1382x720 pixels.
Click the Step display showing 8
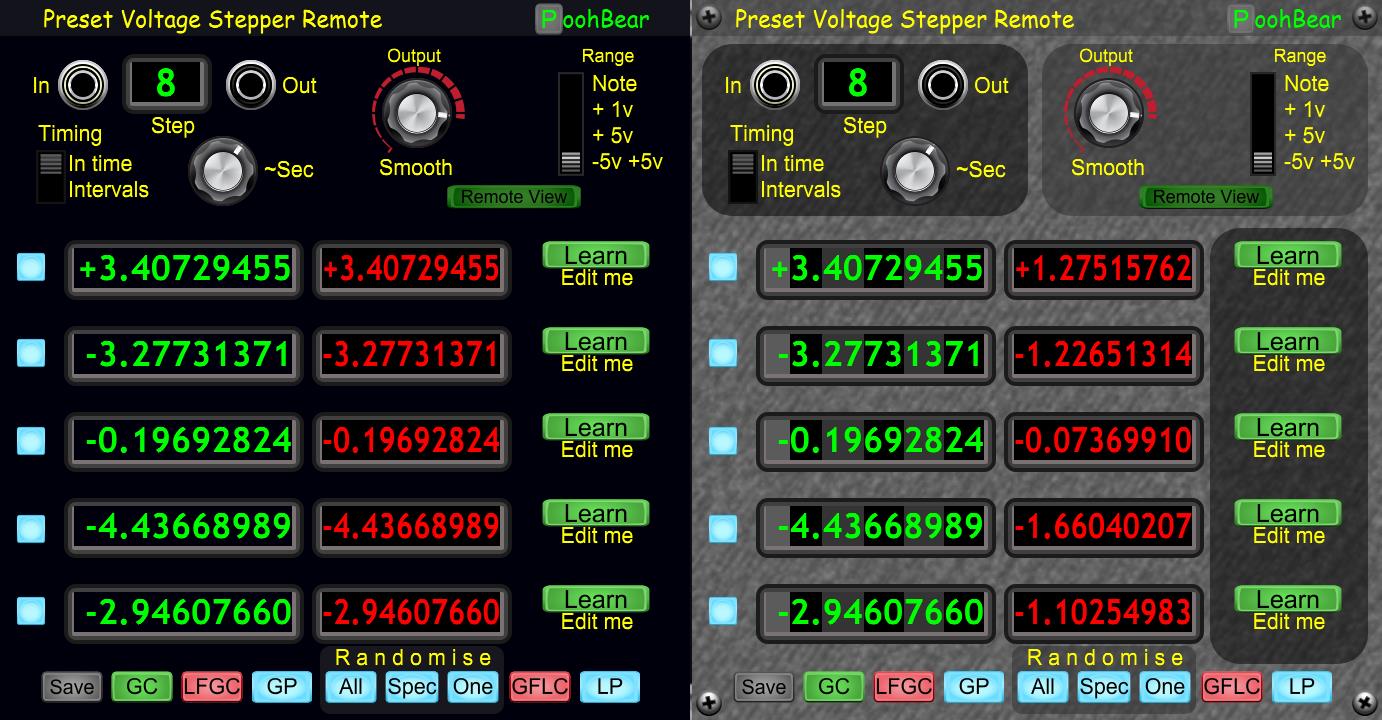(x=165, y=84)
